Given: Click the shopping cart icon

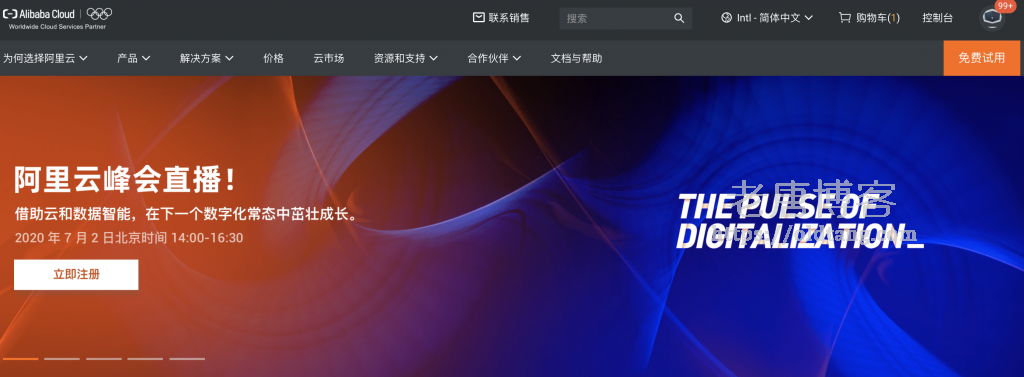Looking at the screenshot, I should click(x=844, y=18).
